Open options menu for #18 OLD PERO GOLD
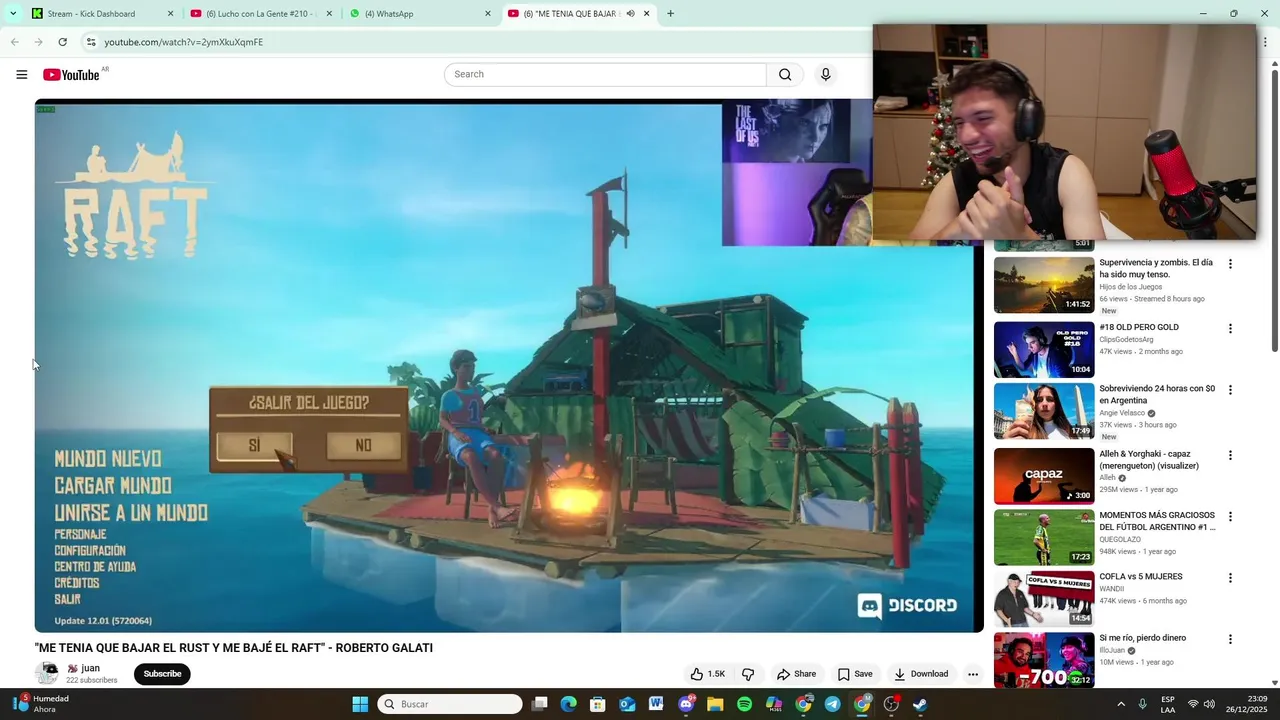This screenshot has width=1280, height=720. 1230,329
